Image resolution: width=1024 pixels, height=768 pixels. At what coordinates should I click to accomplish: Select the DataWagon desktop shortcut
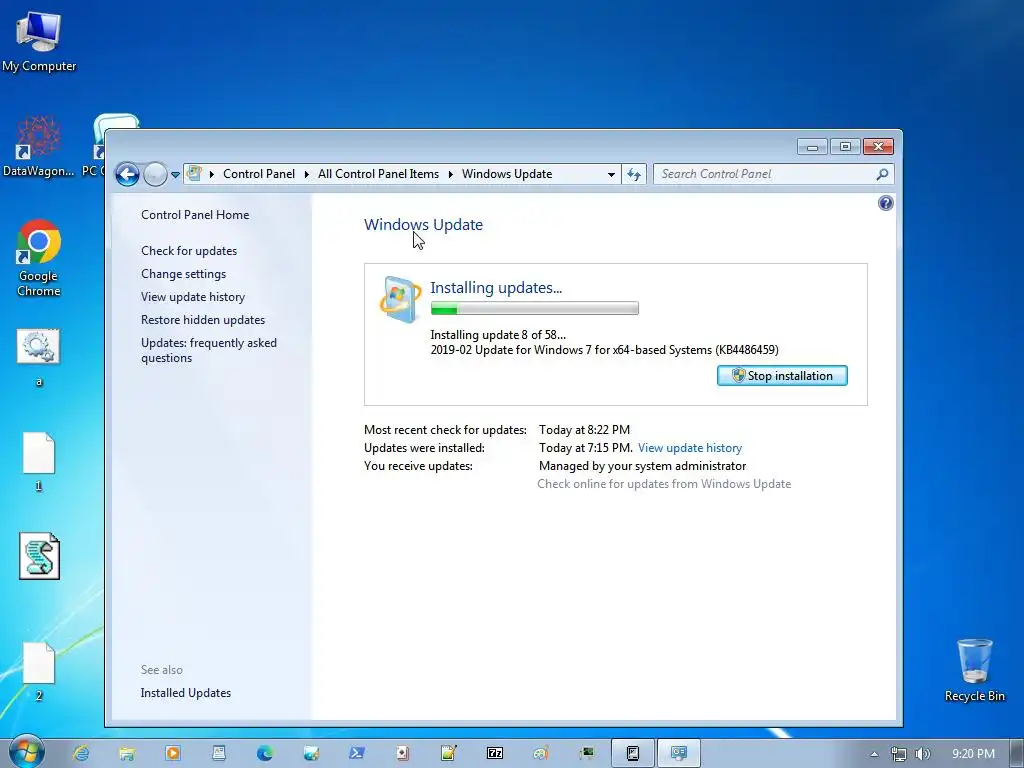point(39,146)
